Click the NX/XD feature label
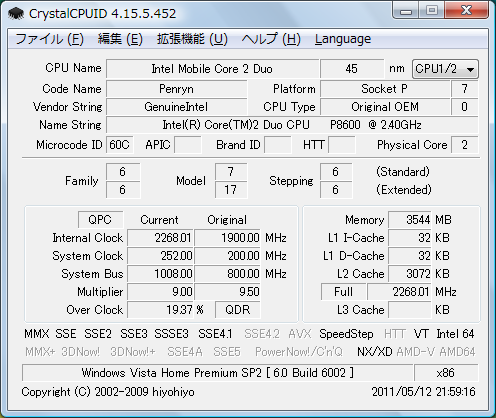 click(375, 352)
